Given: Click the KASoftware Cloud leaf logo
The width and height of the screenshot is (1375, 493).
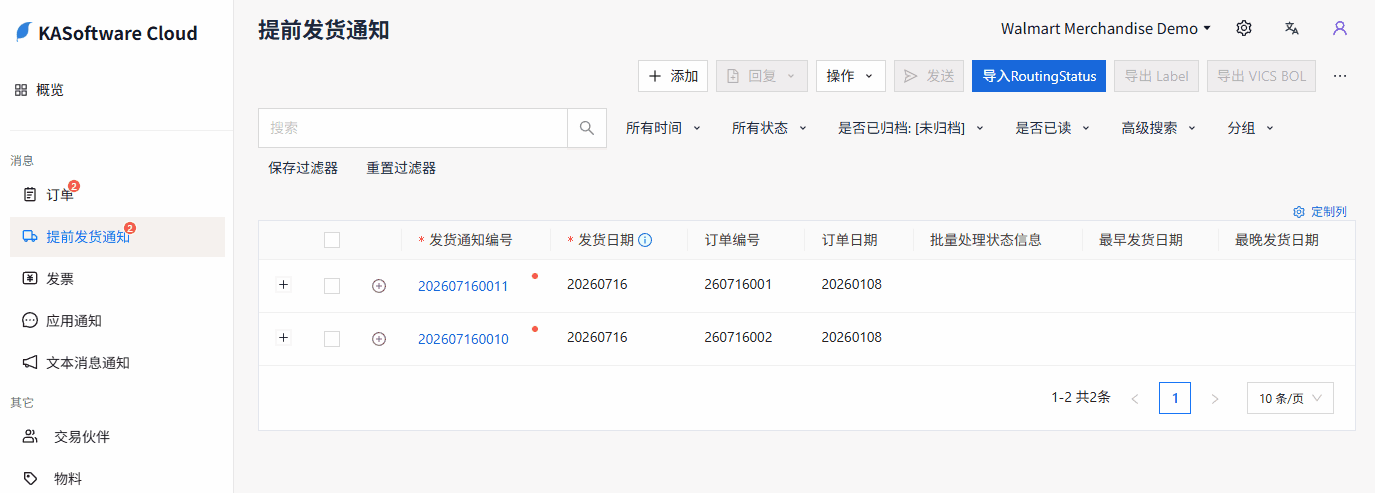Looking at the screenshot, I should [23, 33].
